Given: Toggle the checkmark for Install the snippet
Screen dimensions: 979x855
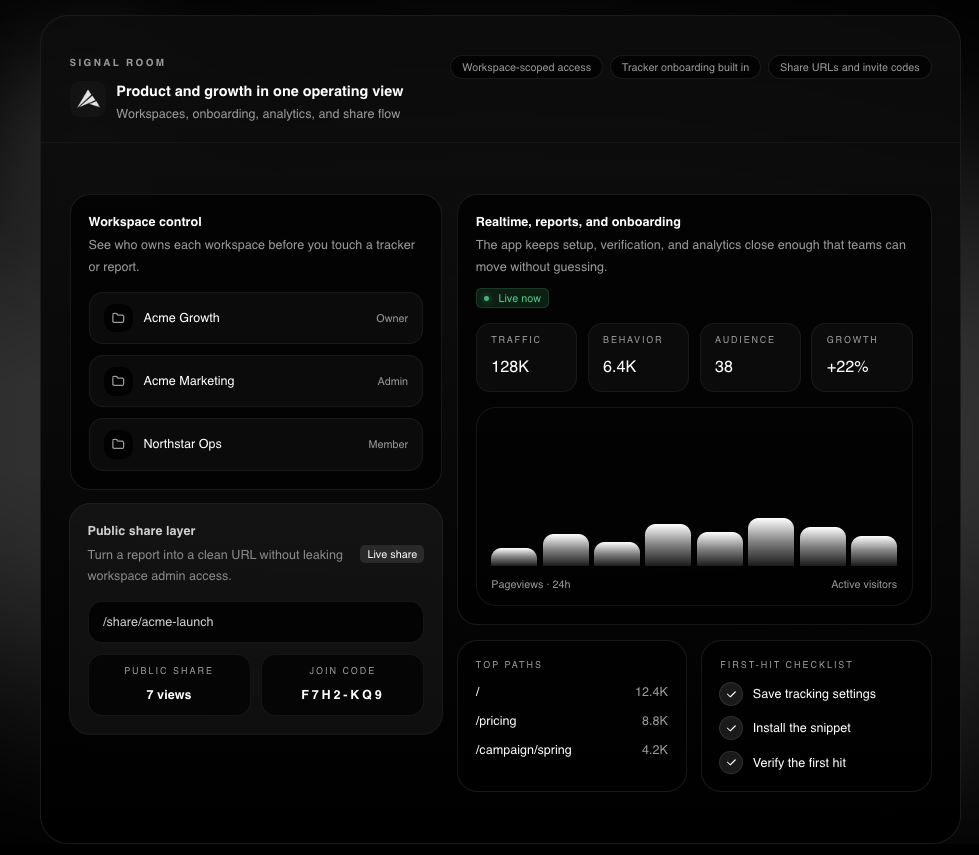Looking at the screenshot, I should (x=731, y=728).
